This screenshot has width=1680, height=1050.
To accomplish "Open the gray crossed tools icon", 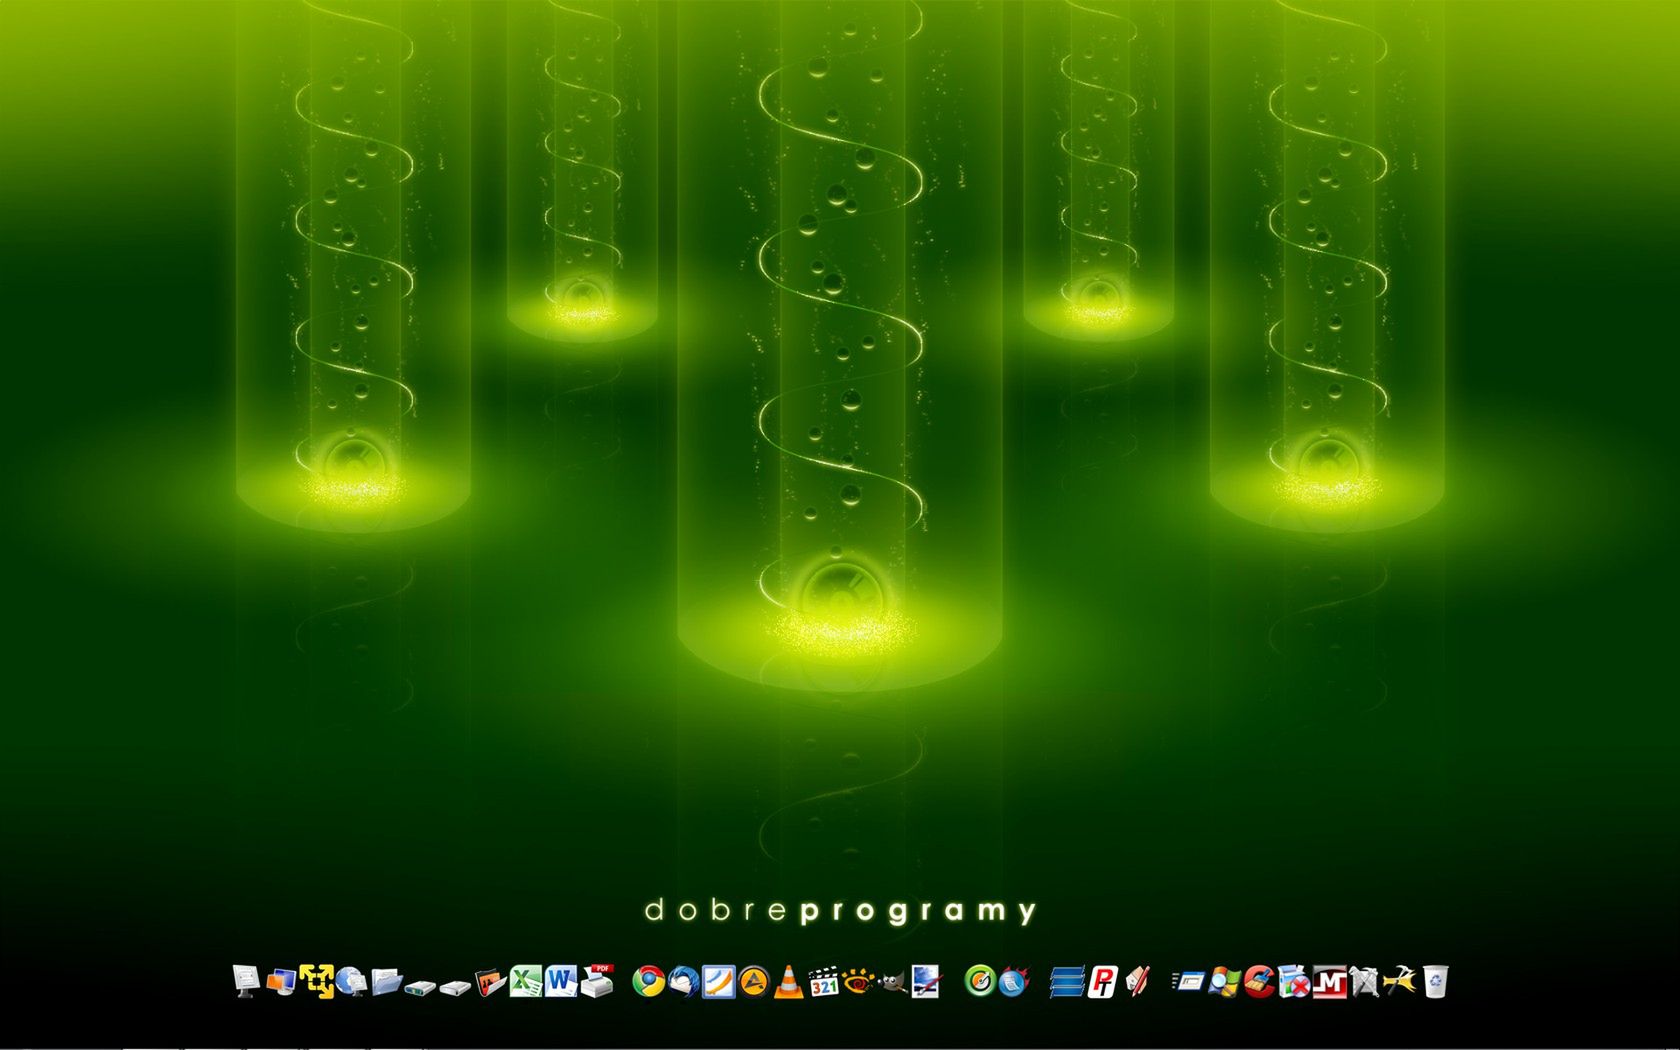I will tap(1364, 982).
